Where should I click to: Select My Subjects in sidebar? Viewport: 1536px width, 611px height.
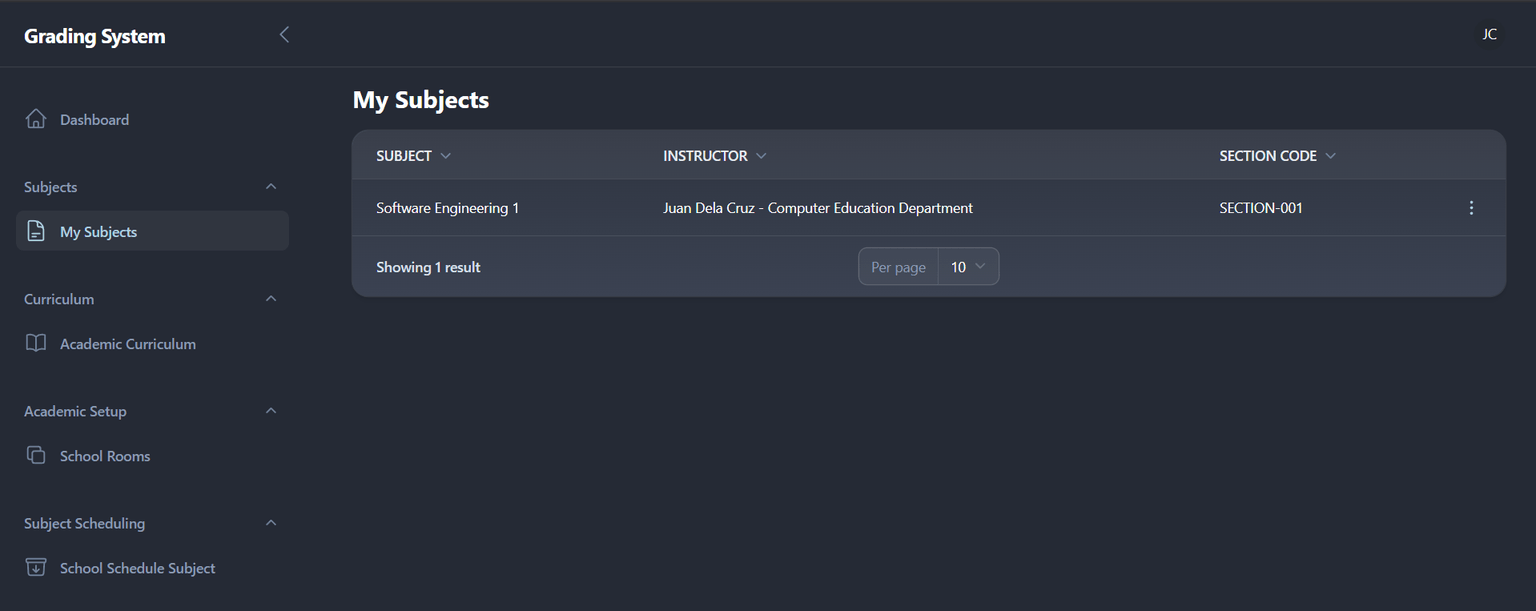click(152, 231)
